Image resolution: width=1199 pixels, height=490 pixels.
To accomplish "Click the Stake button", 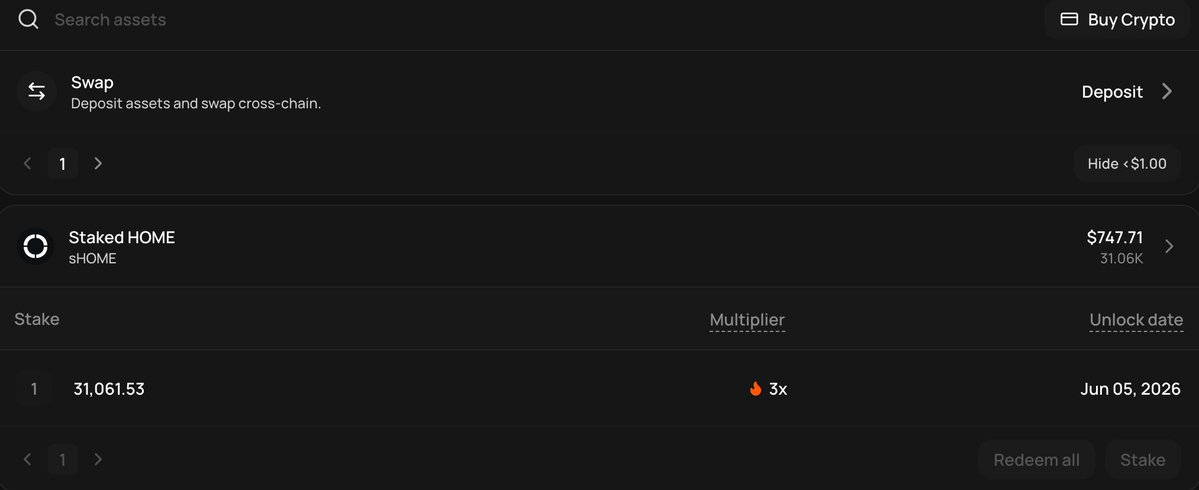I will pos(1143,459).
